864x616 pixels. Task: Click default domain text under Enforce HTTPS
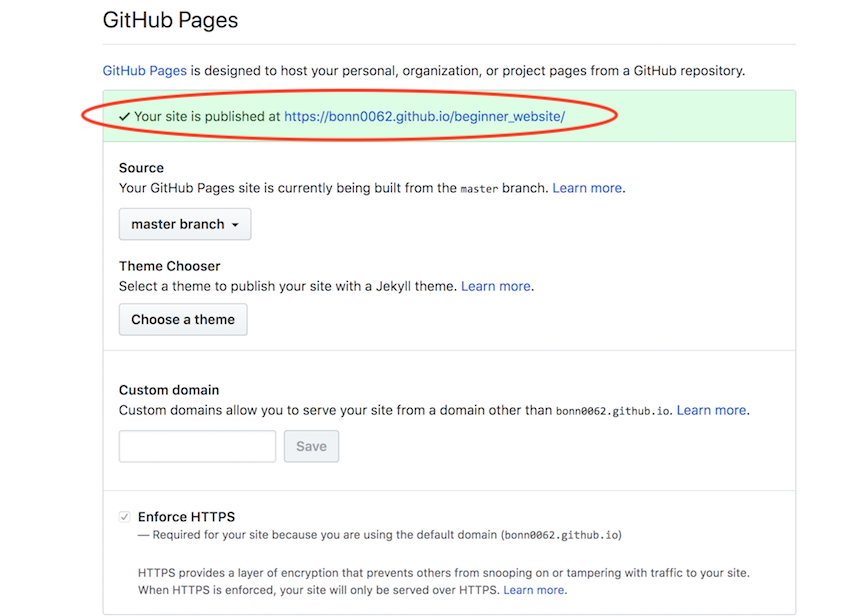[x=560, y=535]
